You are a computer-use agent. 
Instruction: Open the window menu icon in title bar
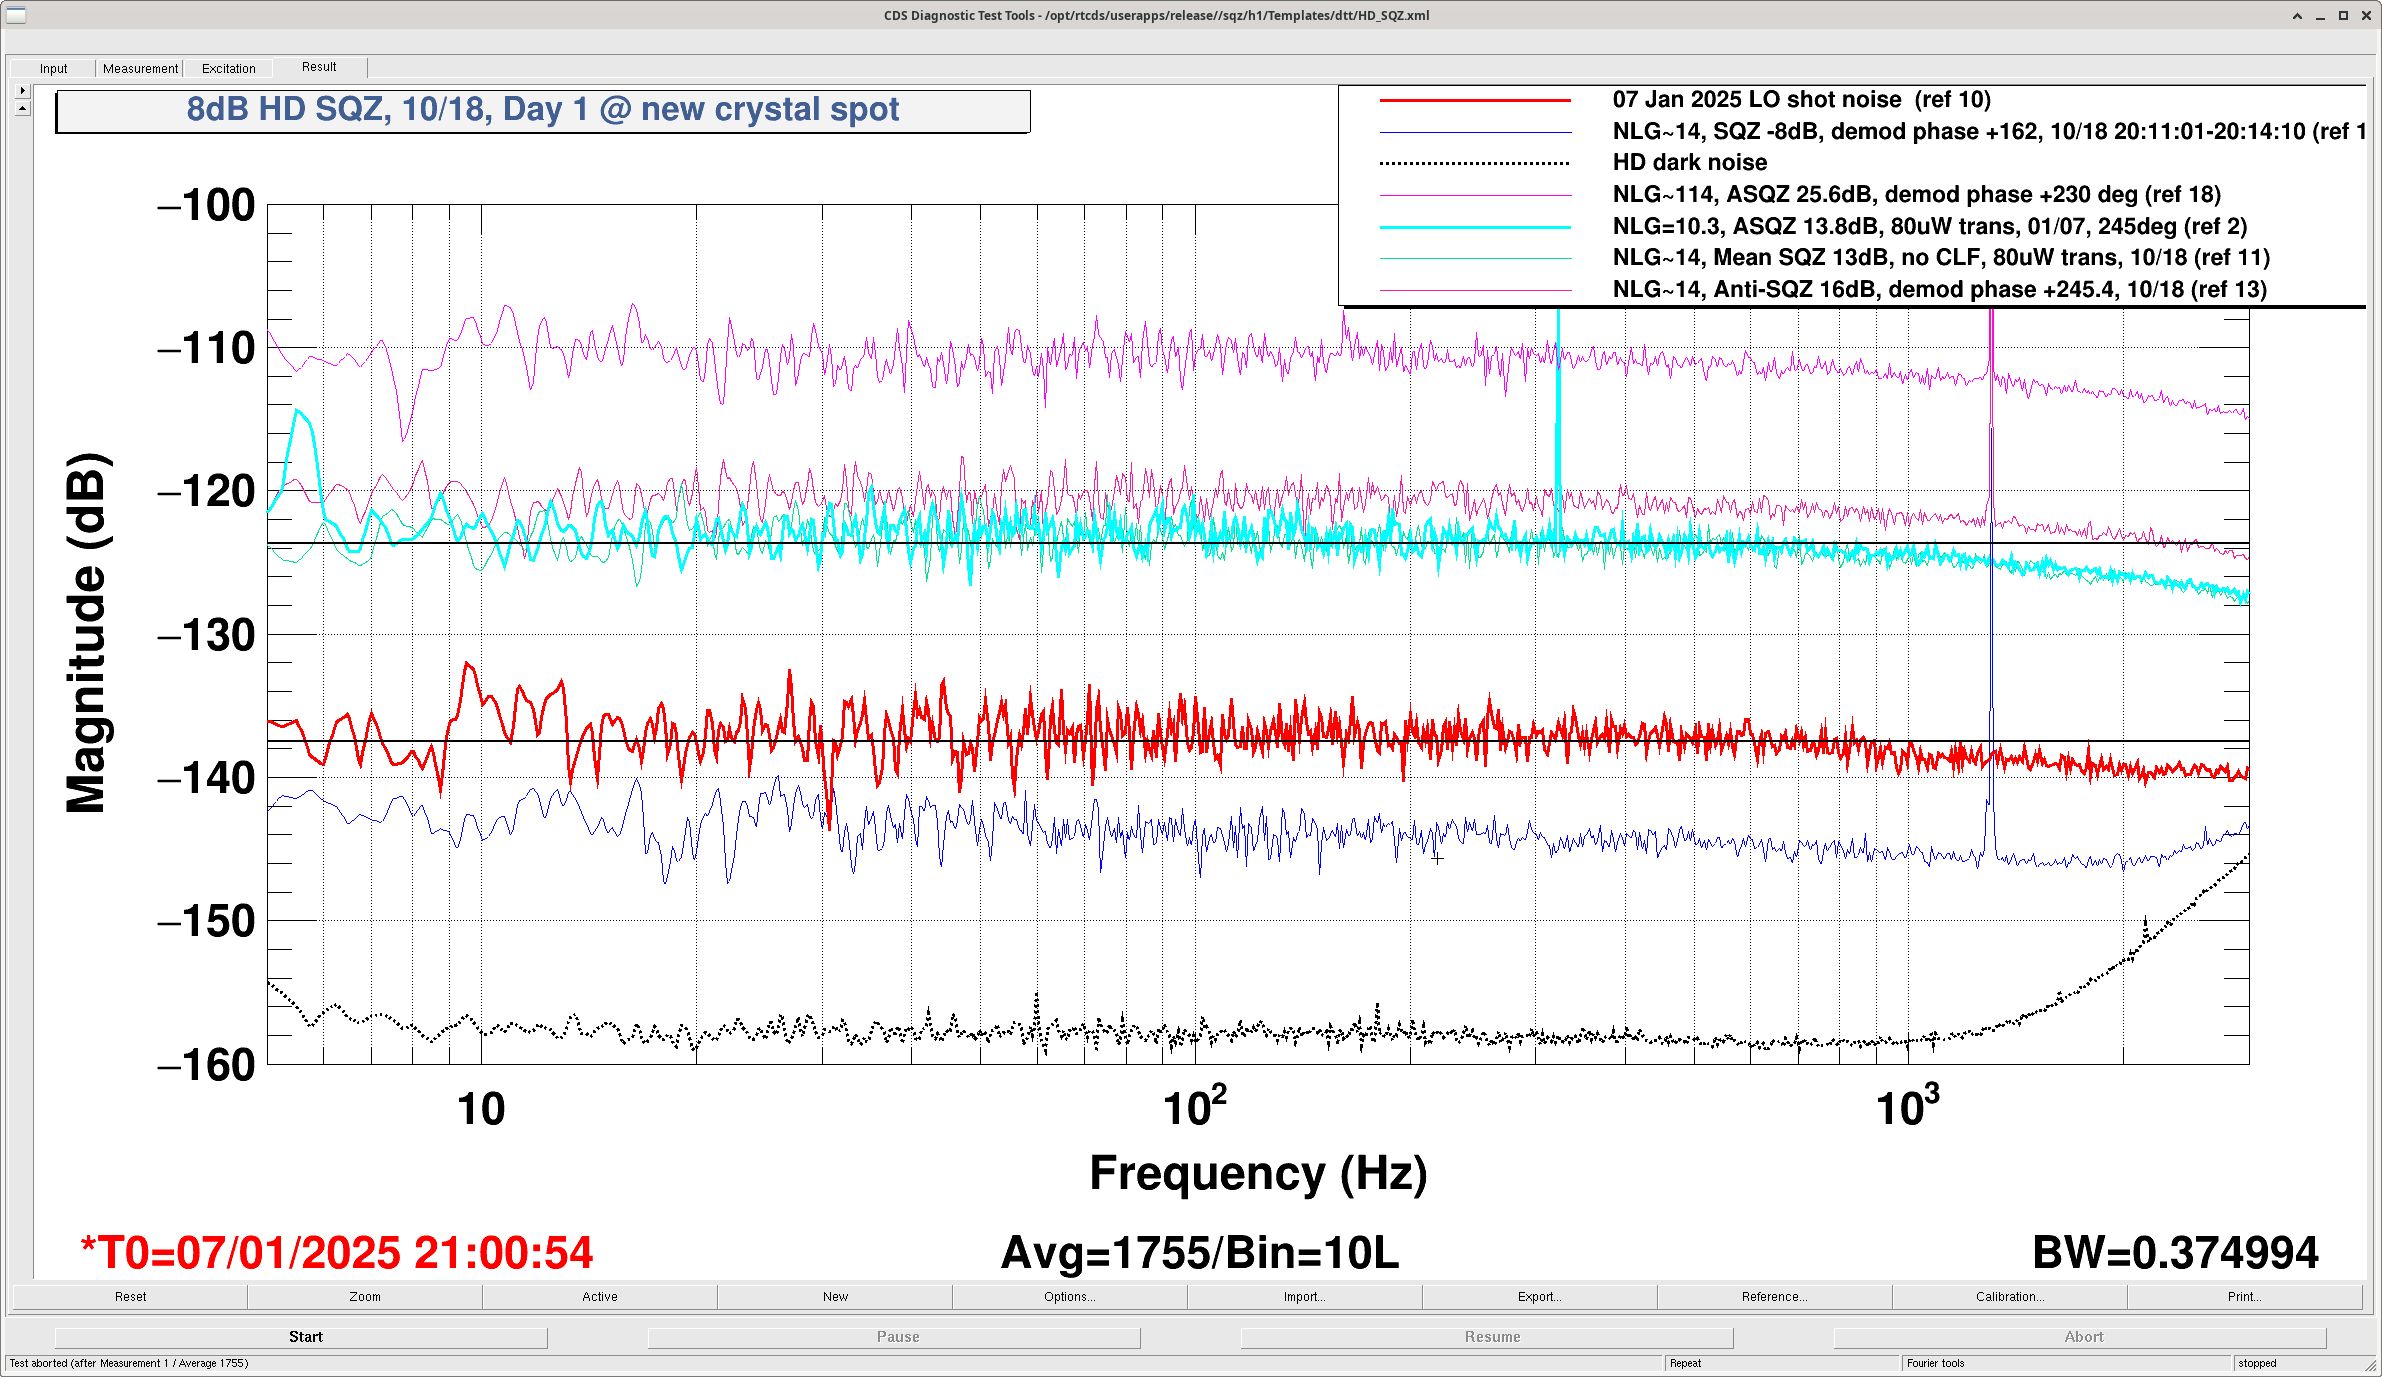[x=16, y=15]
